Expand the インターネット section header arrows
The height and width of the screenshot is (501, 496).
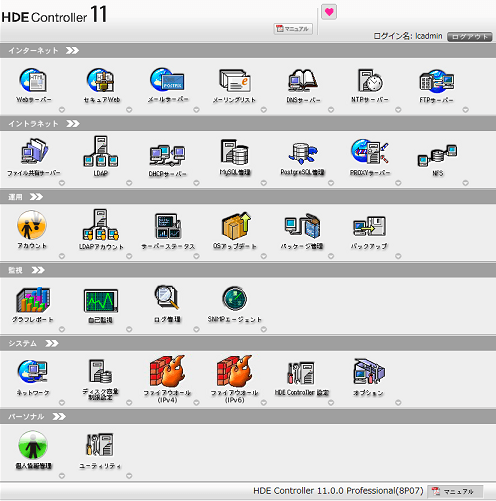point(72,50)
